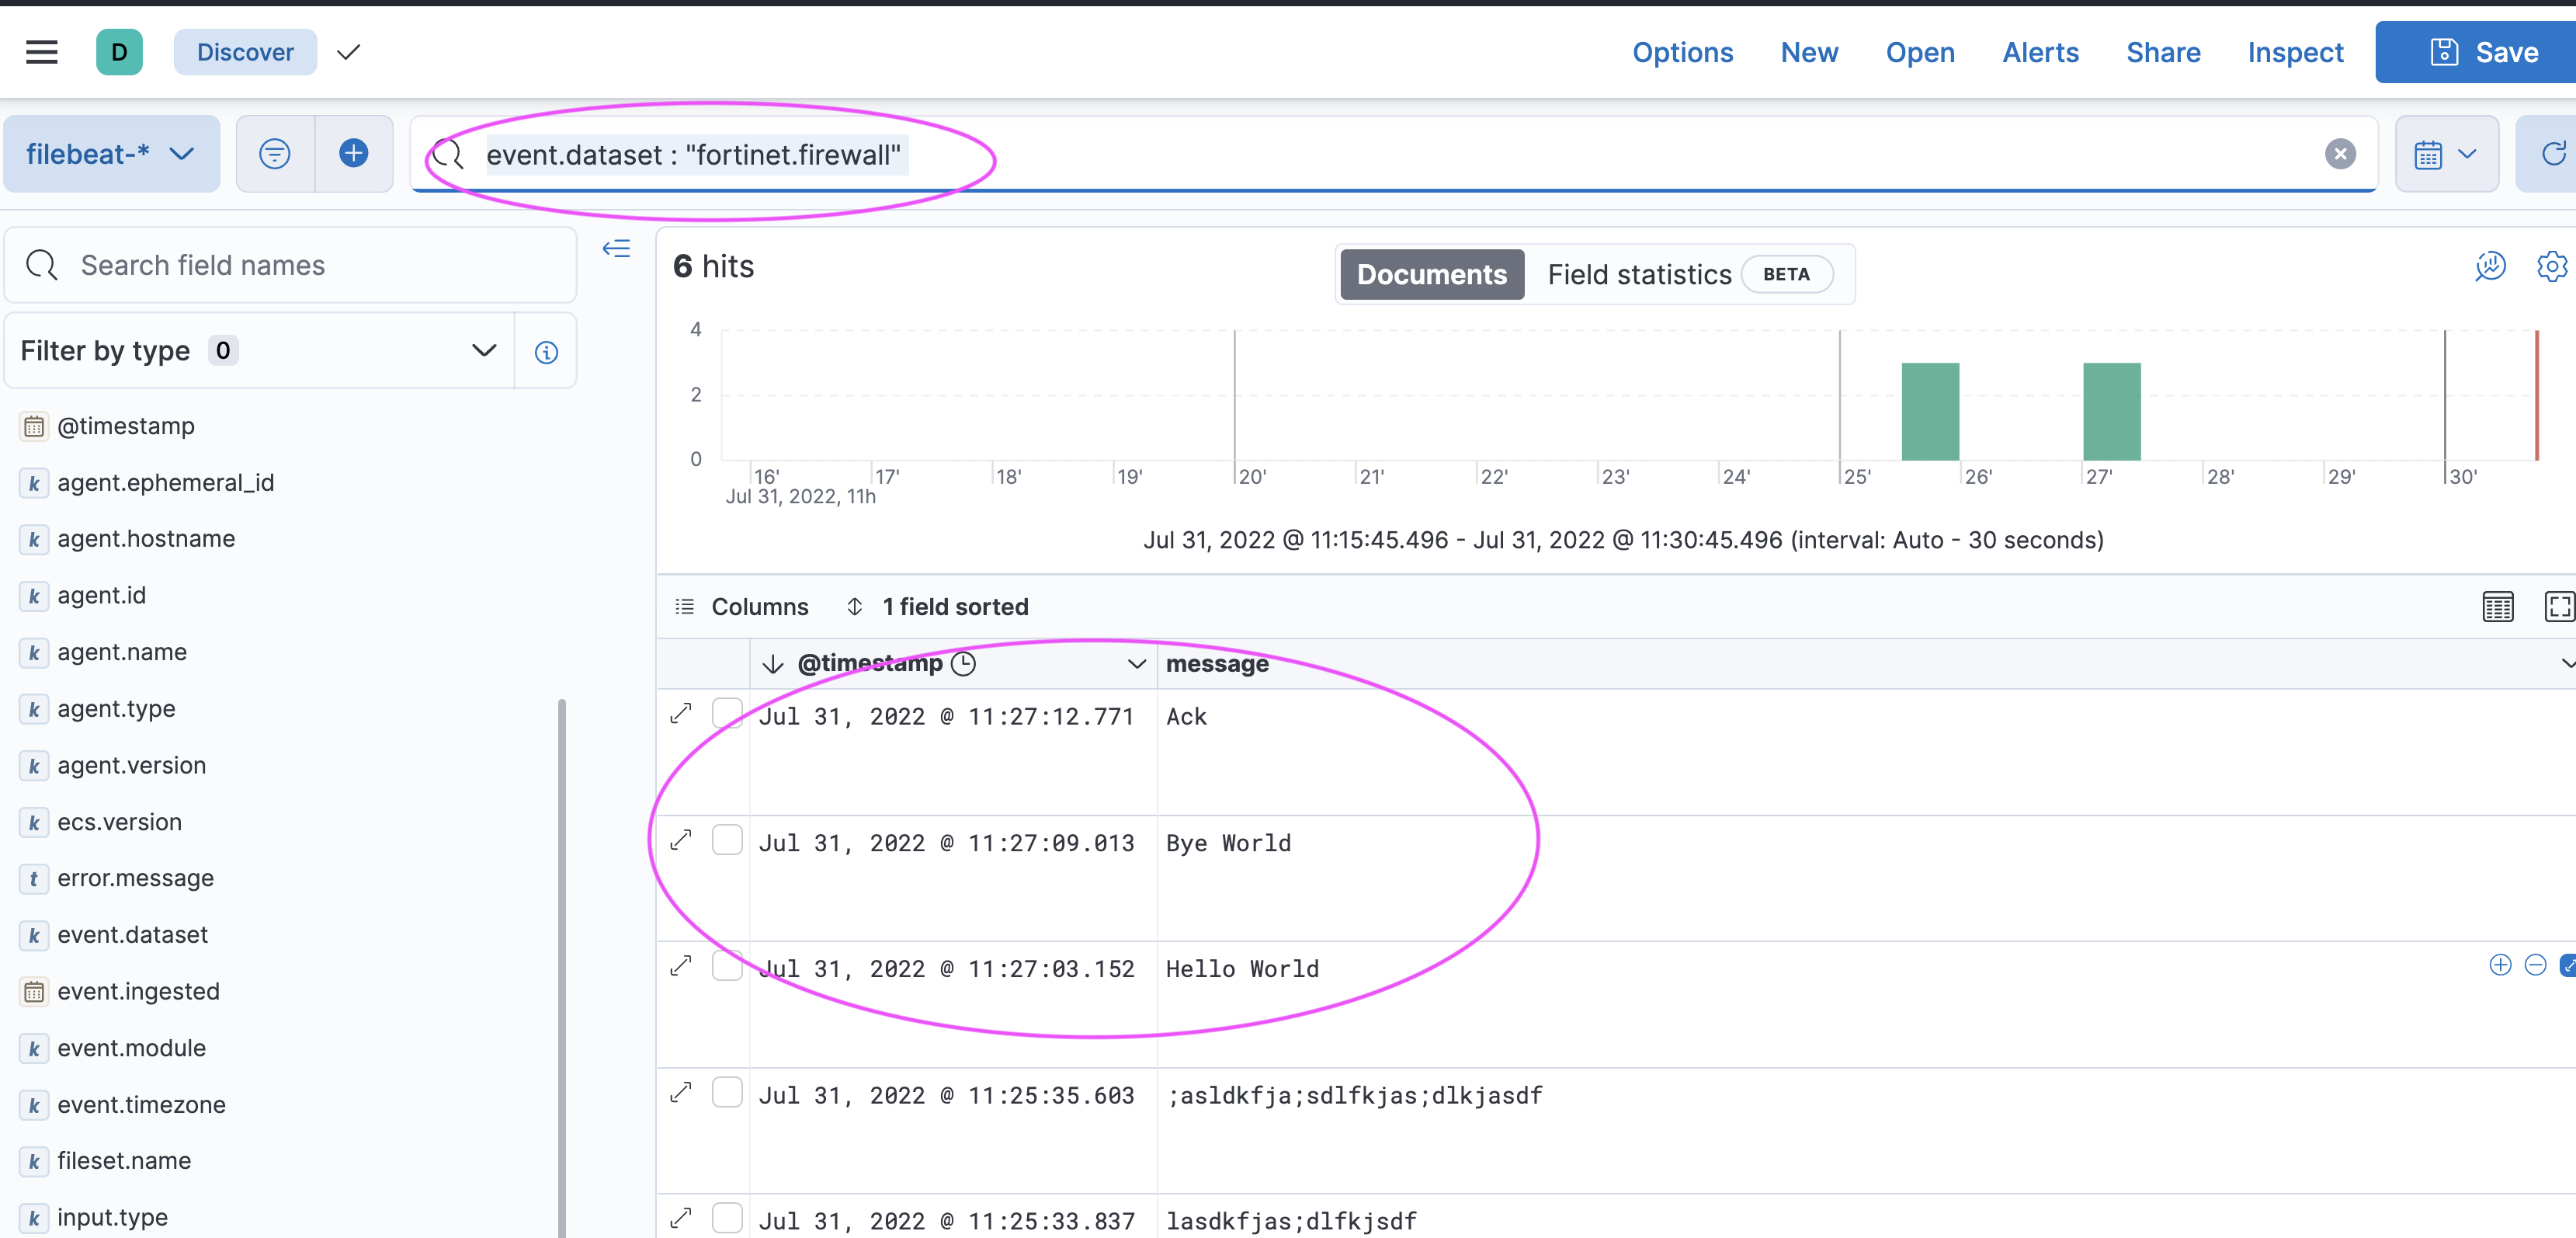Open the filebeat-* data view dropdown
Image resolution: width=2576 pixels, height=1238 pixels.
pos(111,154)
